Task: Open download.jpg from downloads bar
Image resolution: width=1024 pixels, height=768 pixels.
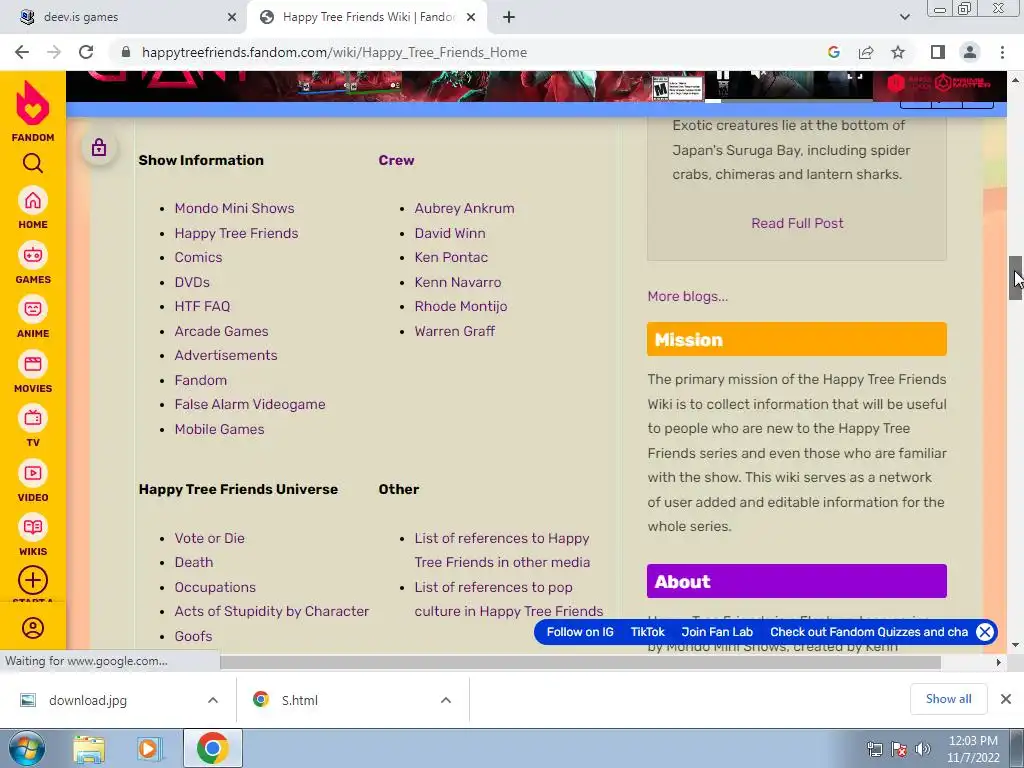Action: coord(88,700)
